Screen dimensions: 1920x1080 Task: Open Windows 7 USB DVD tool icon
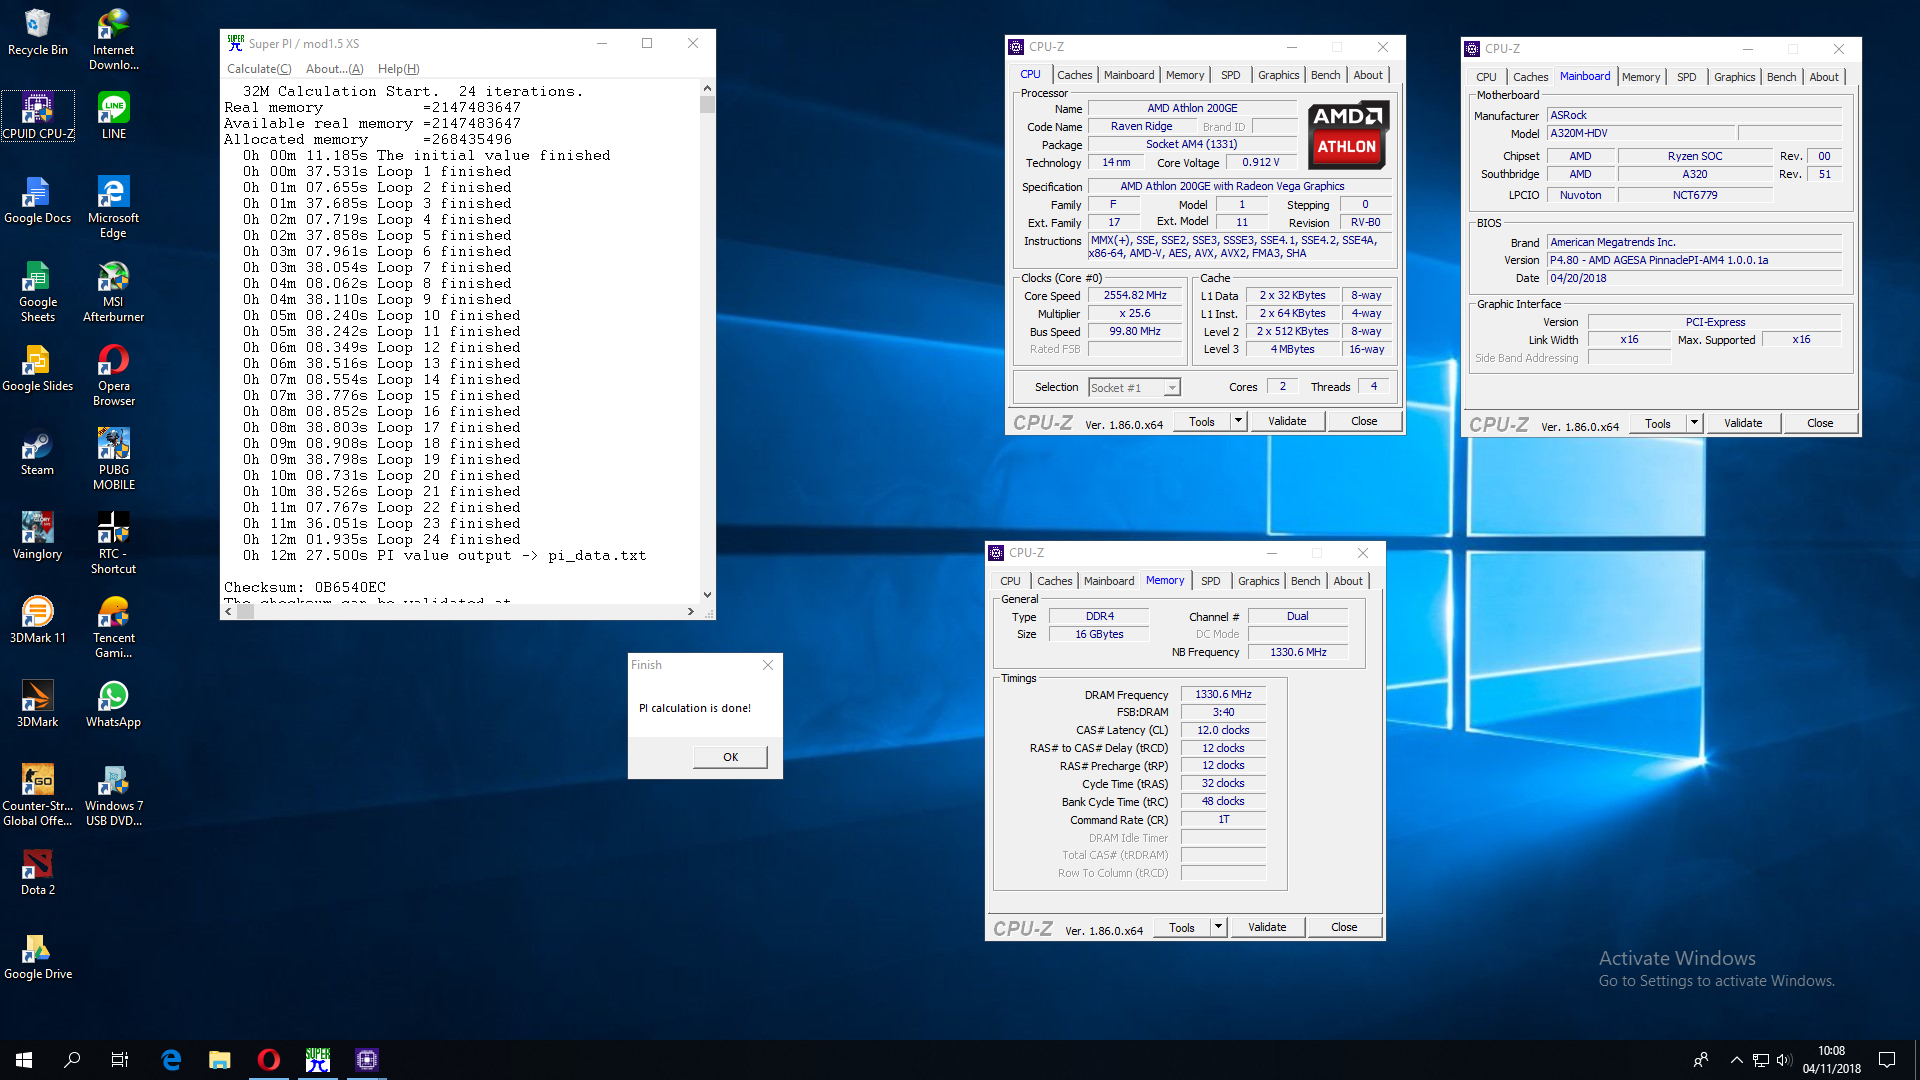tap(114, 795)
